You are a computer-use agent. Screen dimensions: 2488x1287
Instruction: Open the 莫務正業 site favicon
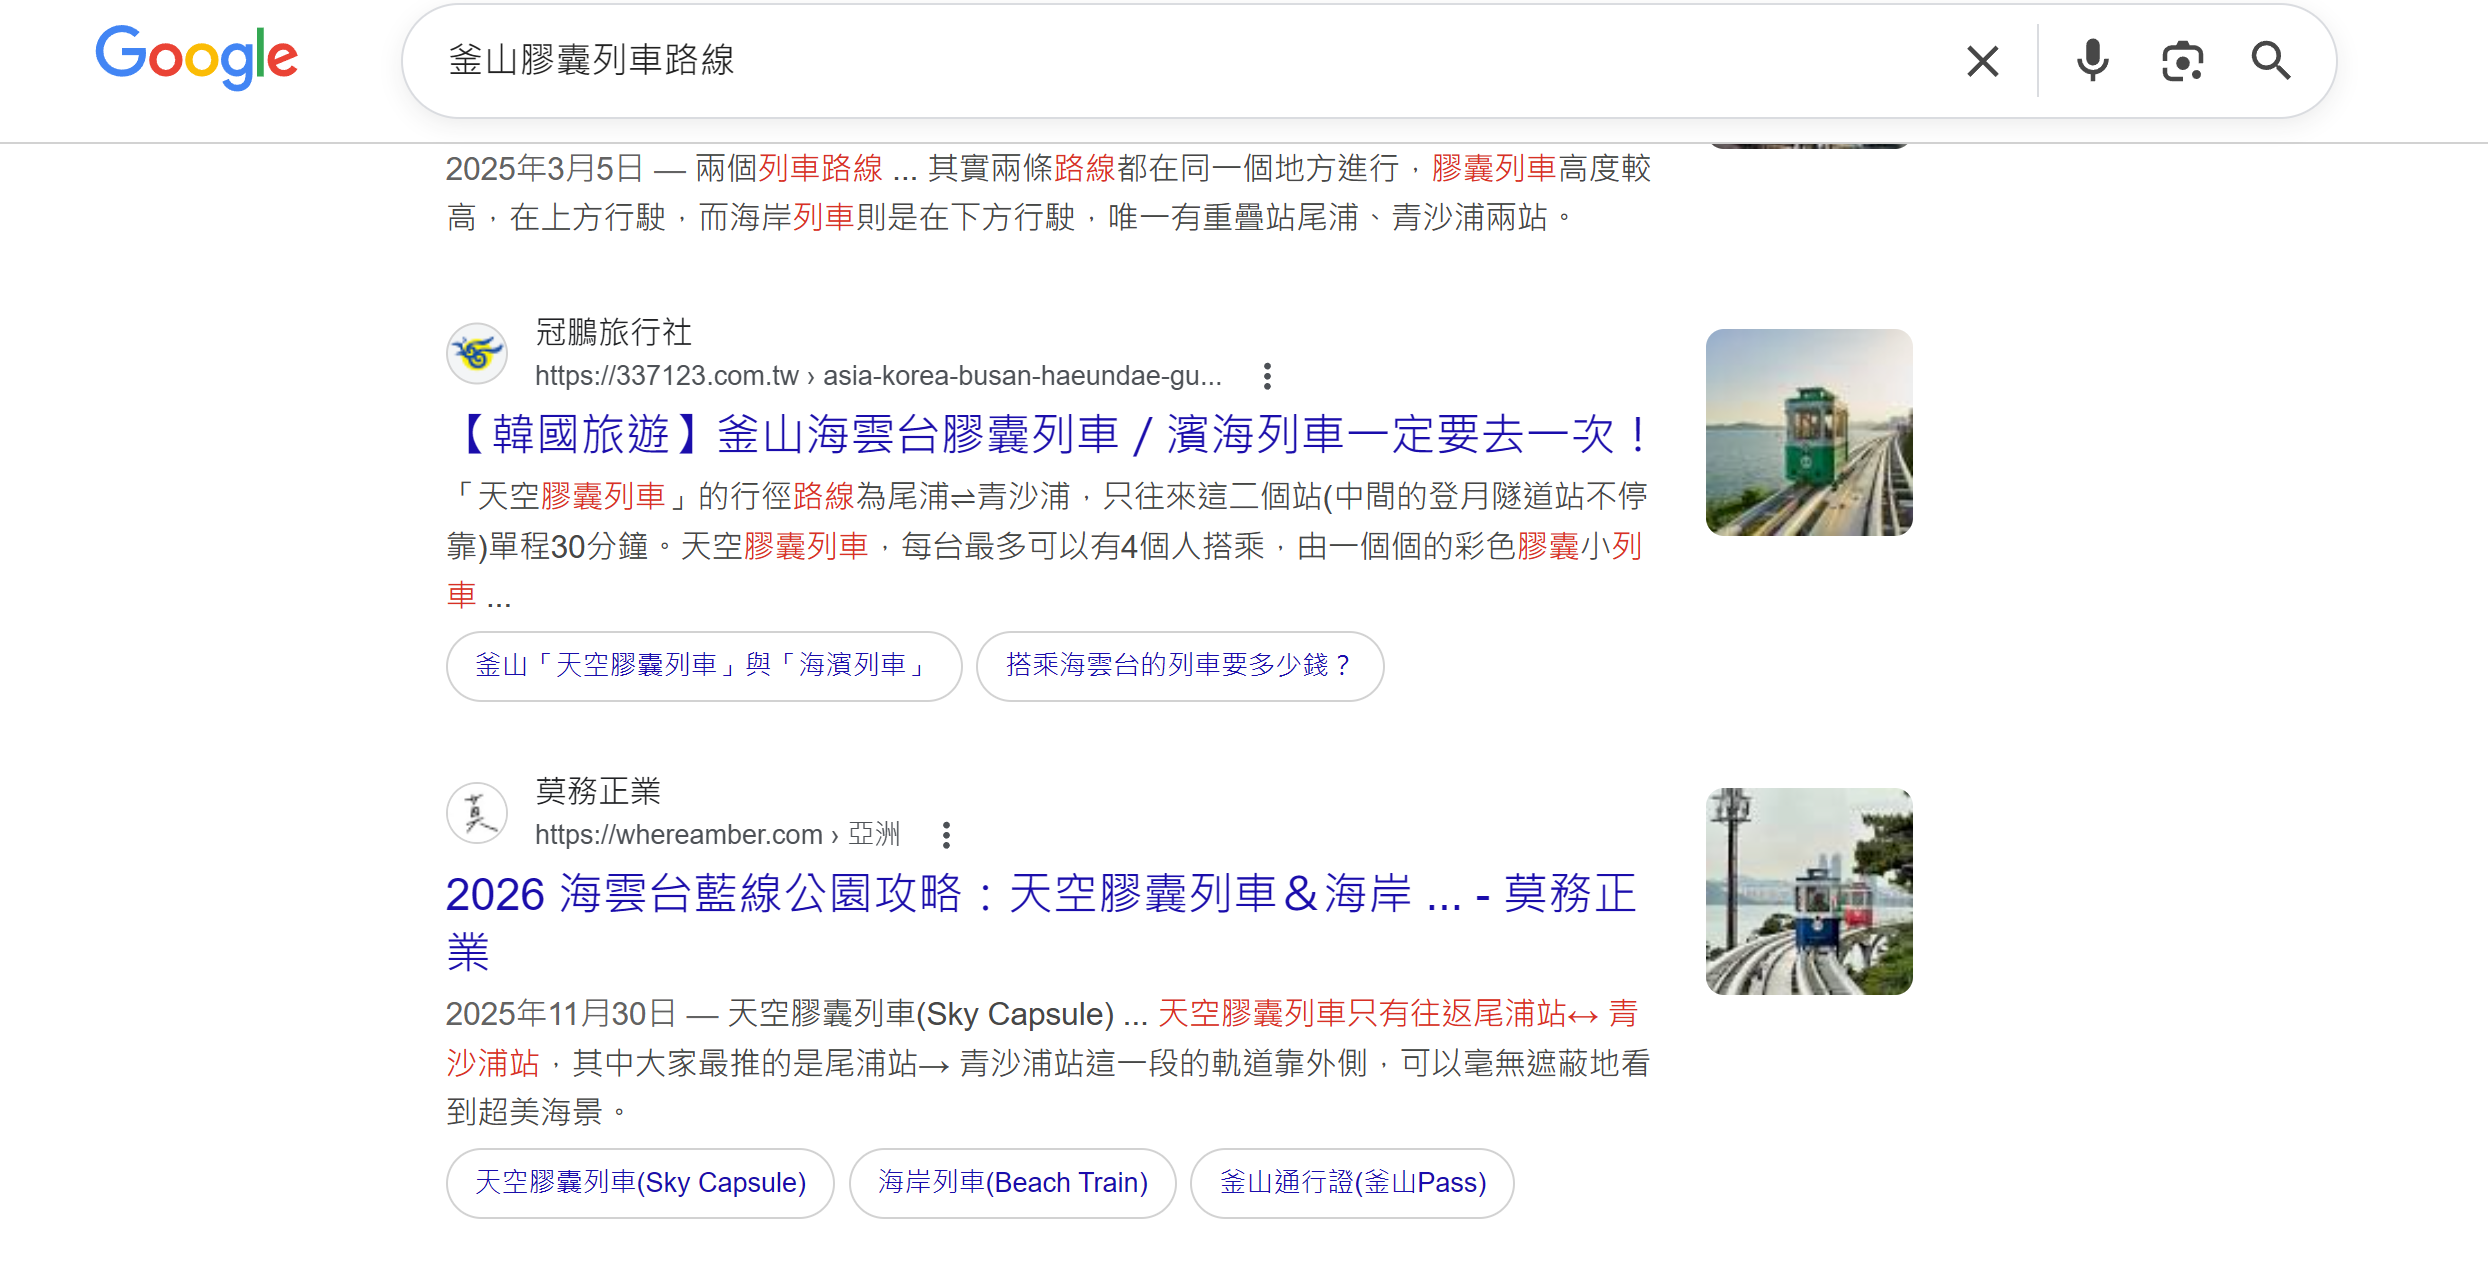[x=477, y=812]
